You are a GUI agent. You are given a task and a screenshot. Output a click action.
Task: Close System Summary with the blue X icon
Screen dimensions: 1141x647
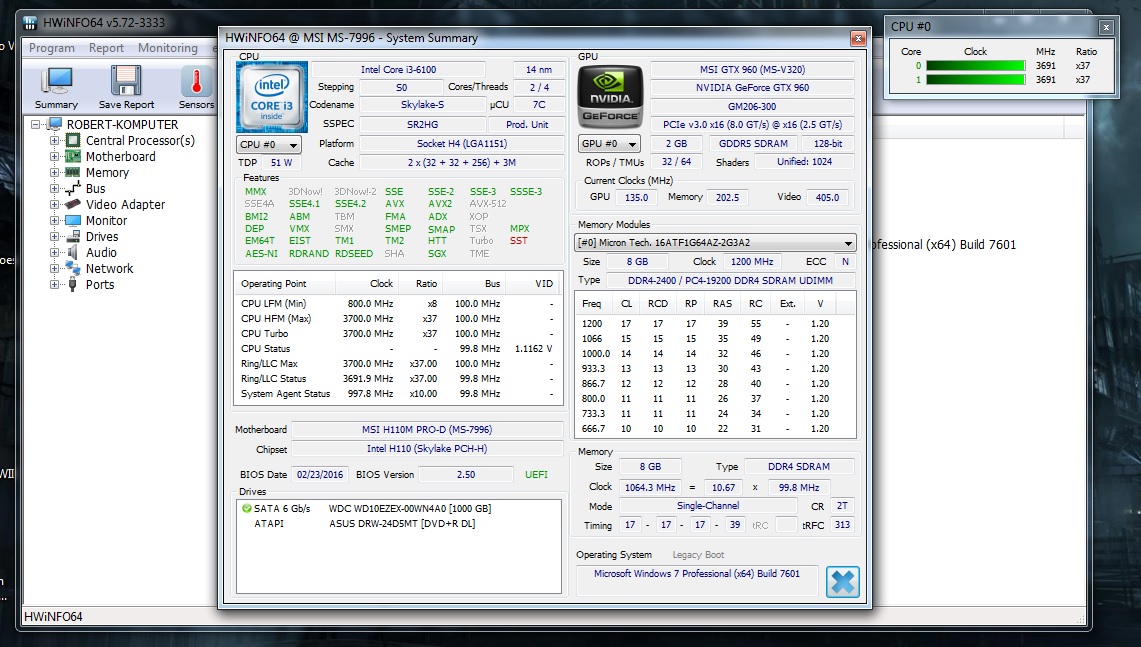pyautogui.click(x=843, y=581)
